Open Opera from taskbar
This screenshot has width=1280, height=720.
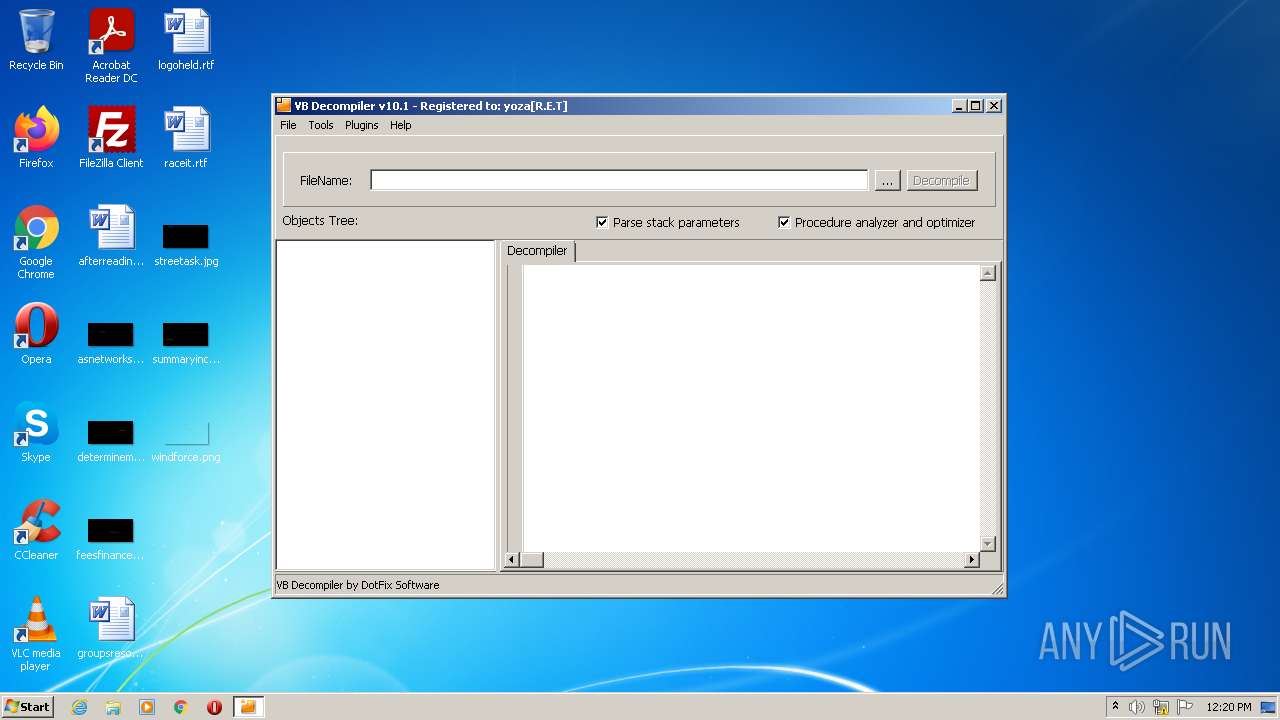[x=214, y=707]
